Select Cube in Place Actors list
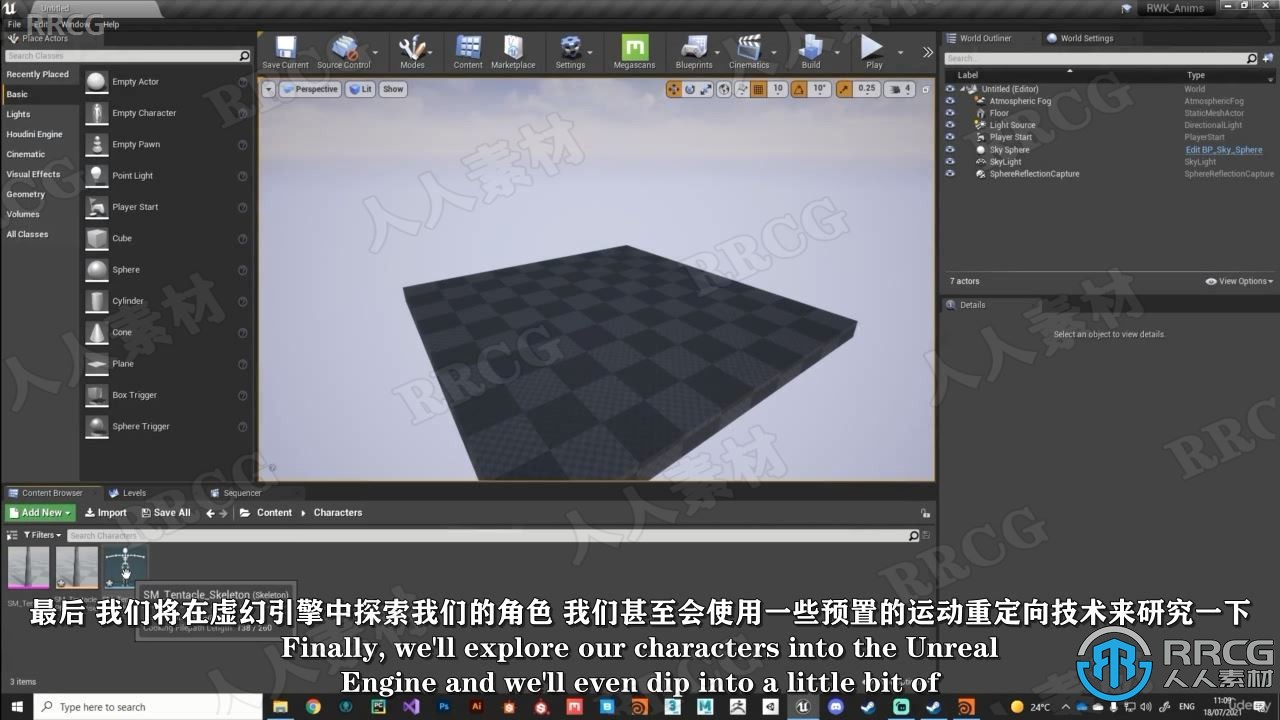 point(165,238)
